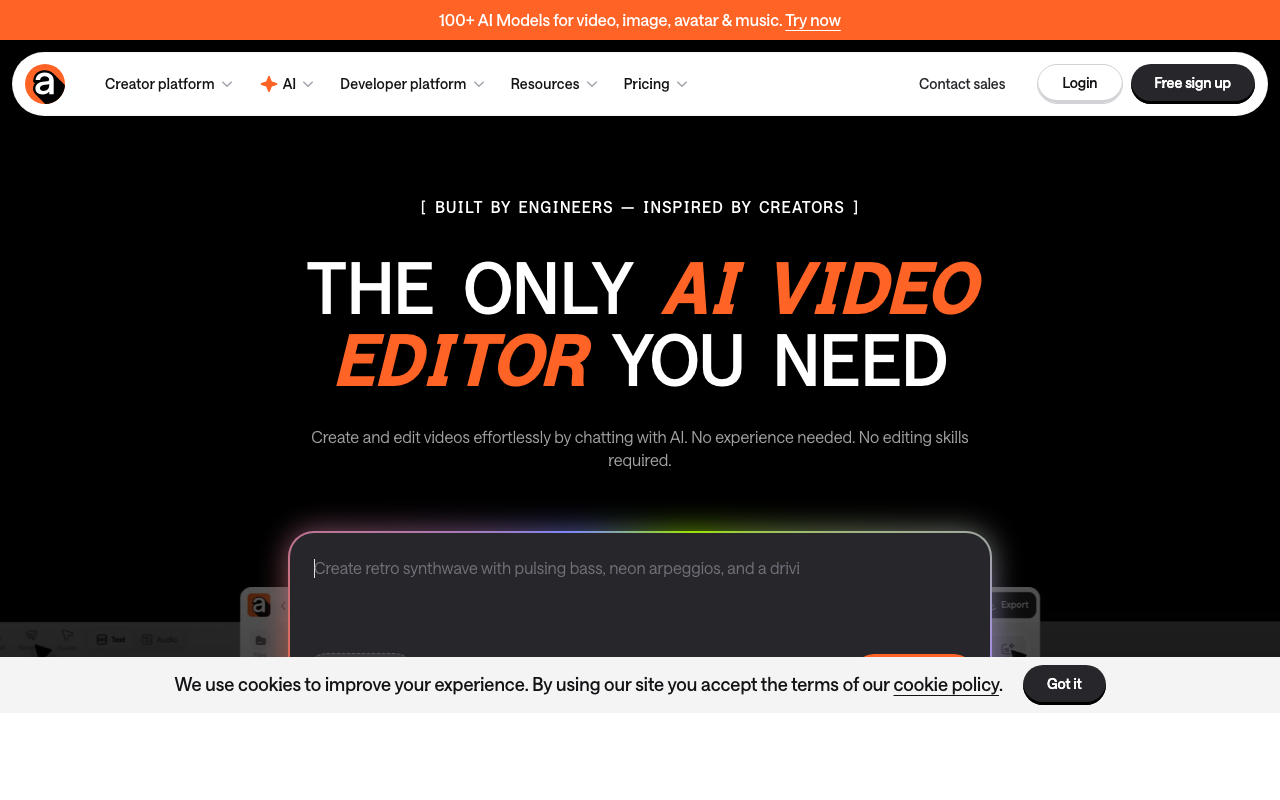This screenshot has height=800, width=1280.
Task: Focus the AI prompt text box
Action: point(640,590)
